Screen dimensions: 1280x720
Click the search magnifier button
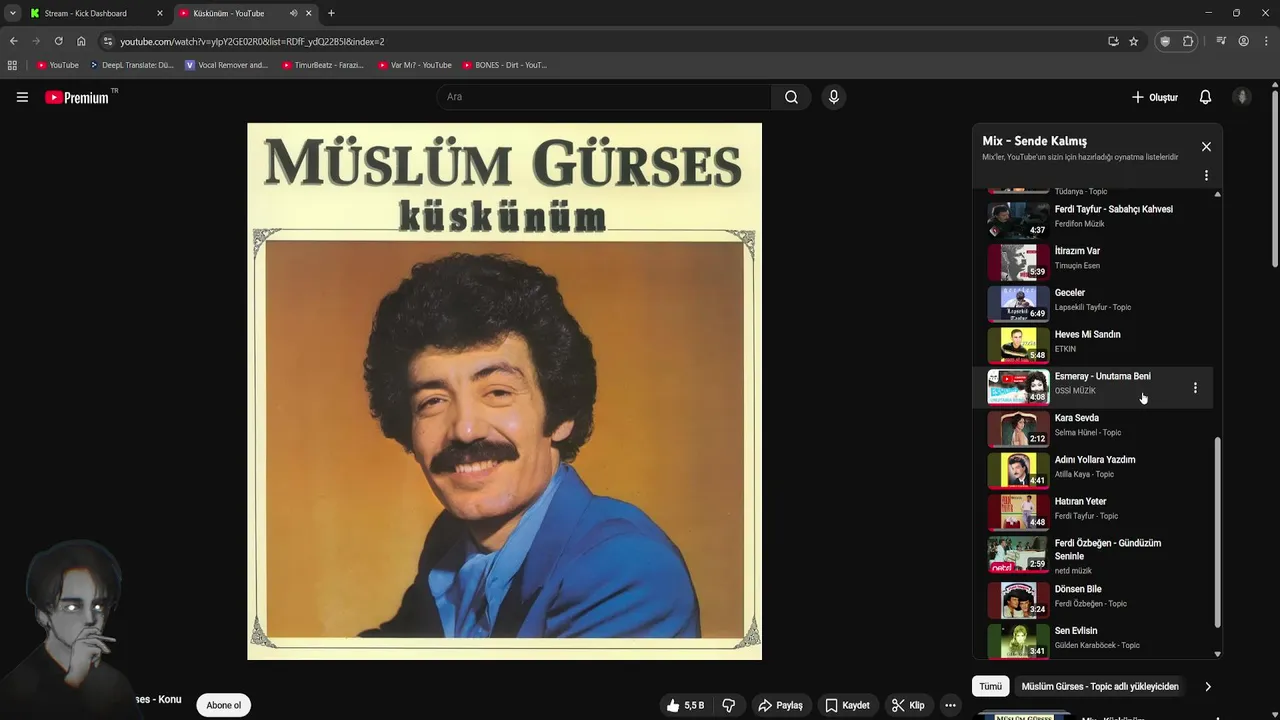point(791,97)
